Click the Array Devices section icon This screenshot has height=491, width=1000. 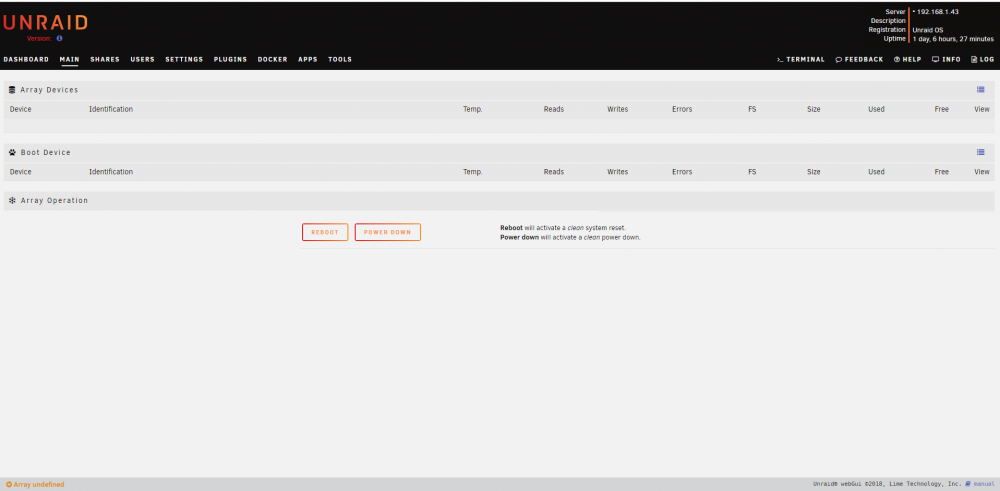coord(12,90)
